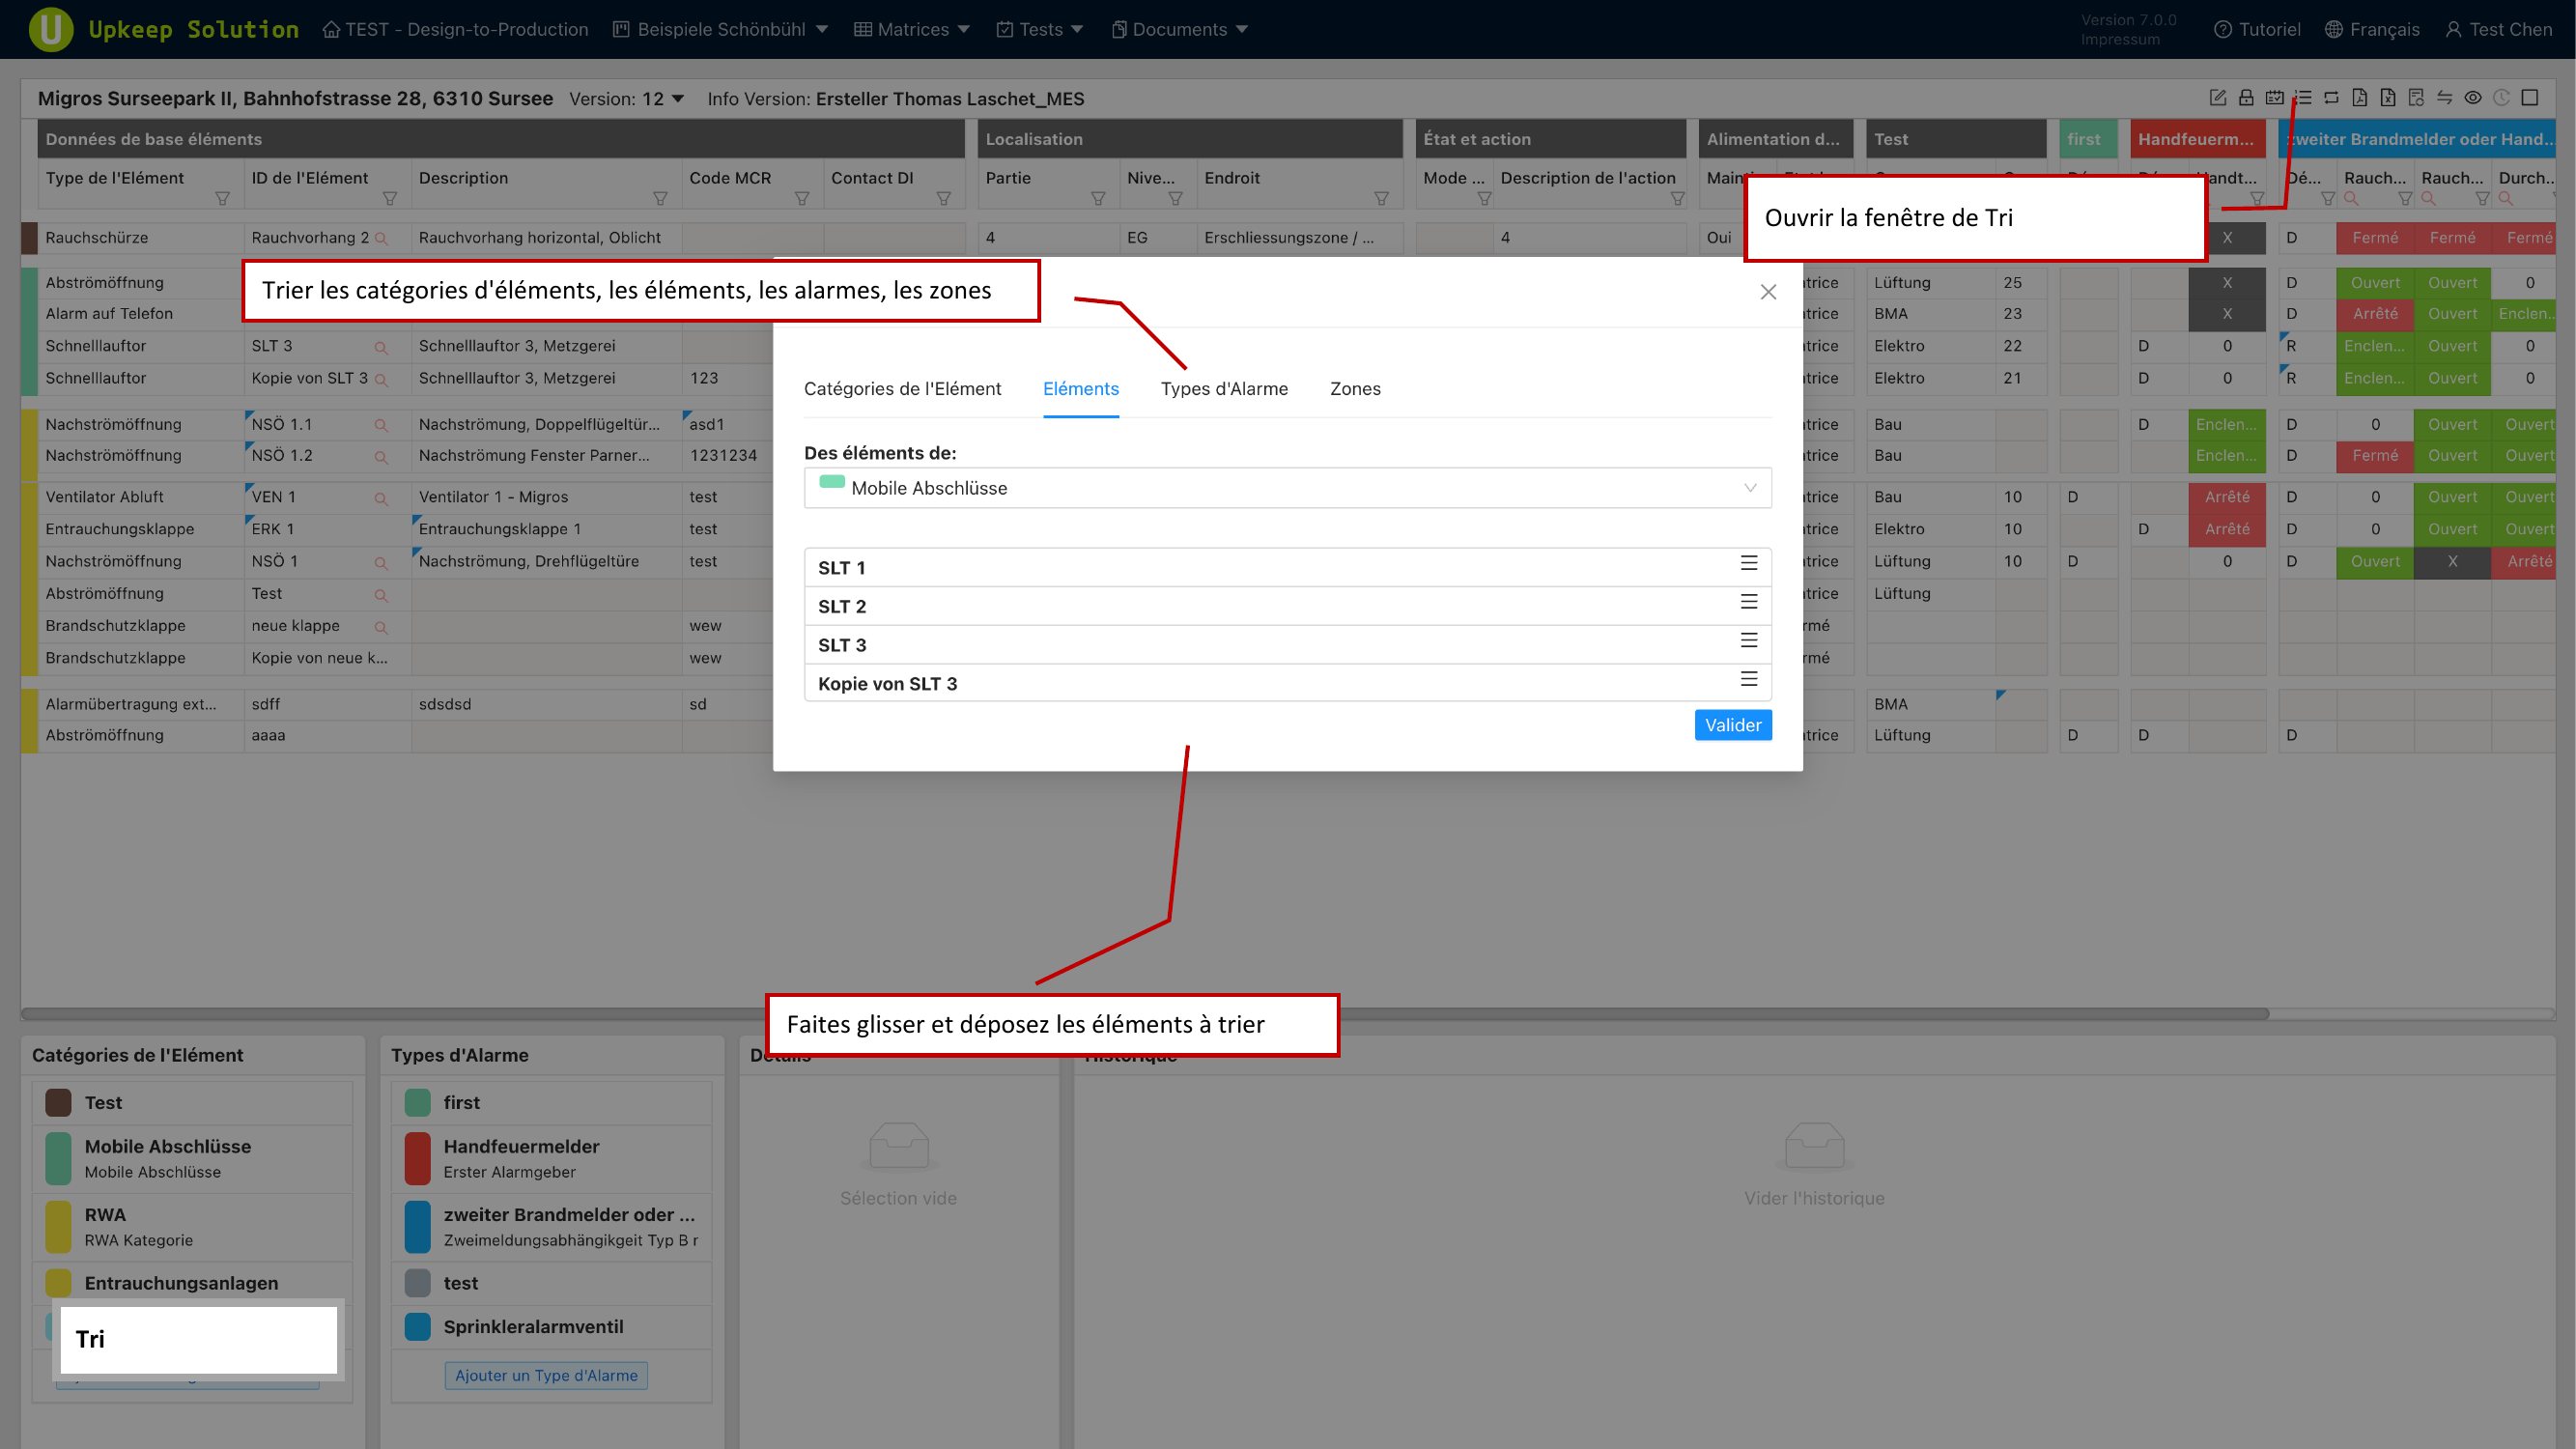Image resolution: width=2576 pixels, height=1449 pixels.
Task: Open the sort list icon in toolbar
Action: 2303,97
